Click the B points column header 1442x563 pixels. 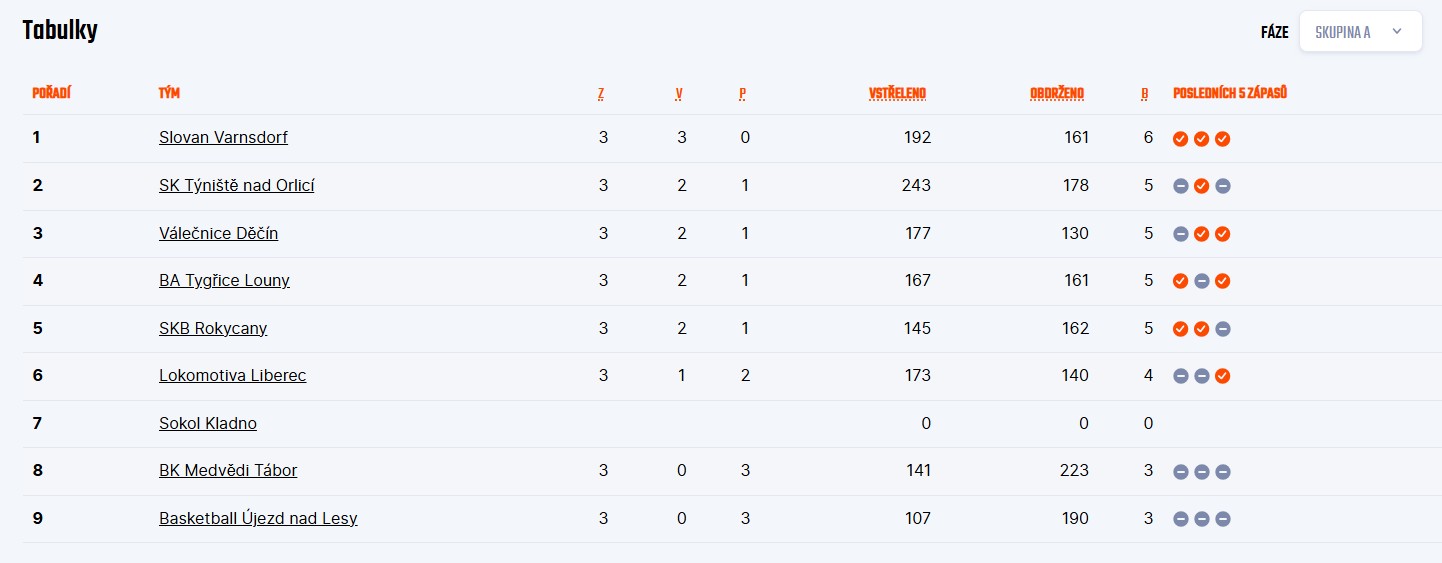point(1145,94)
